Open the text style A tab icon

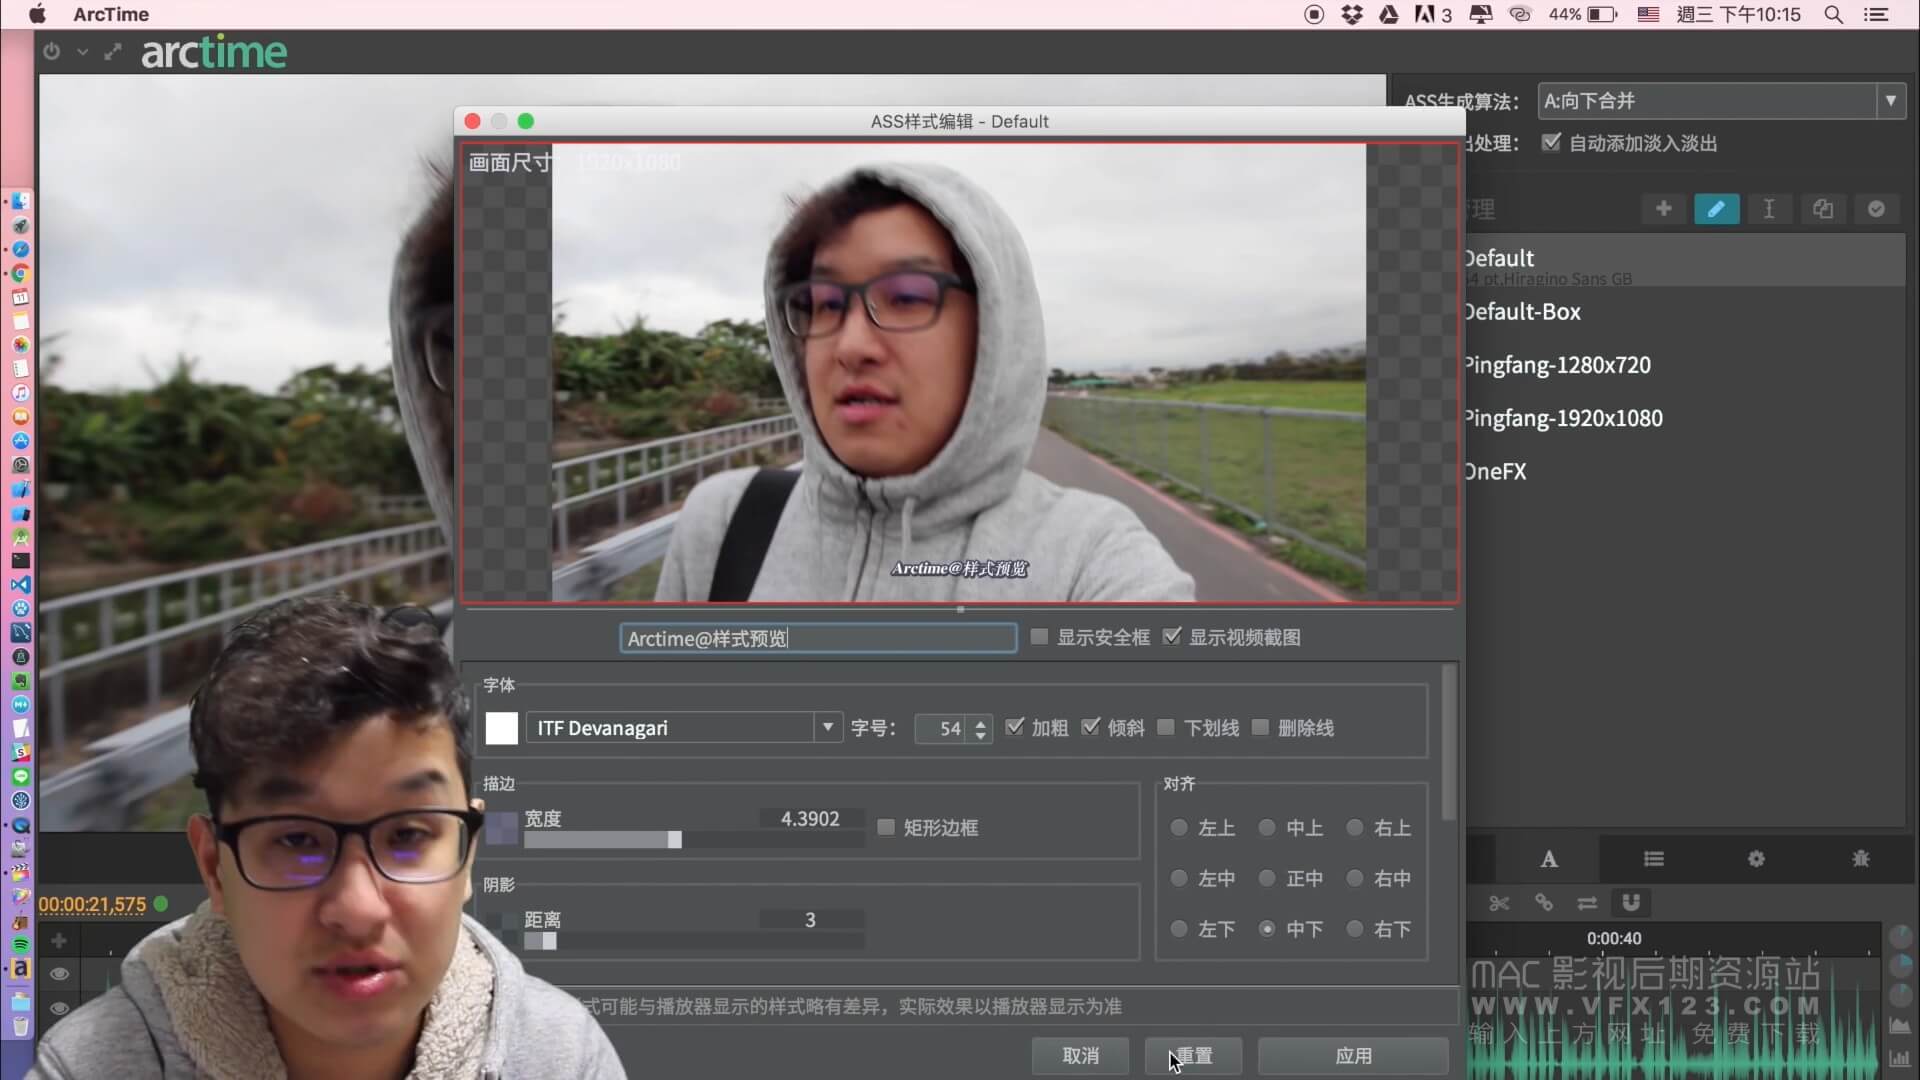pyautogui.click(x=1548, y=859)
